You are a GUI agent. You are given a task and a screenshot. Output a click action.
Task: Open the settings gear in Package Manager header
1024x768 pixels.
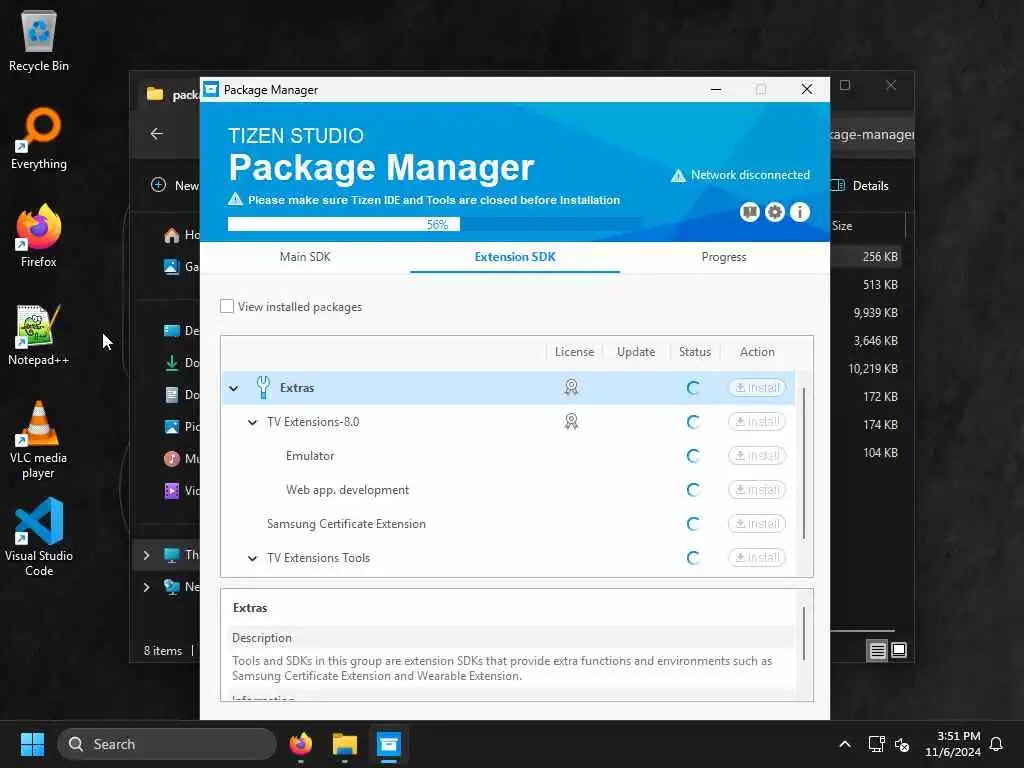tap(775, 212)
